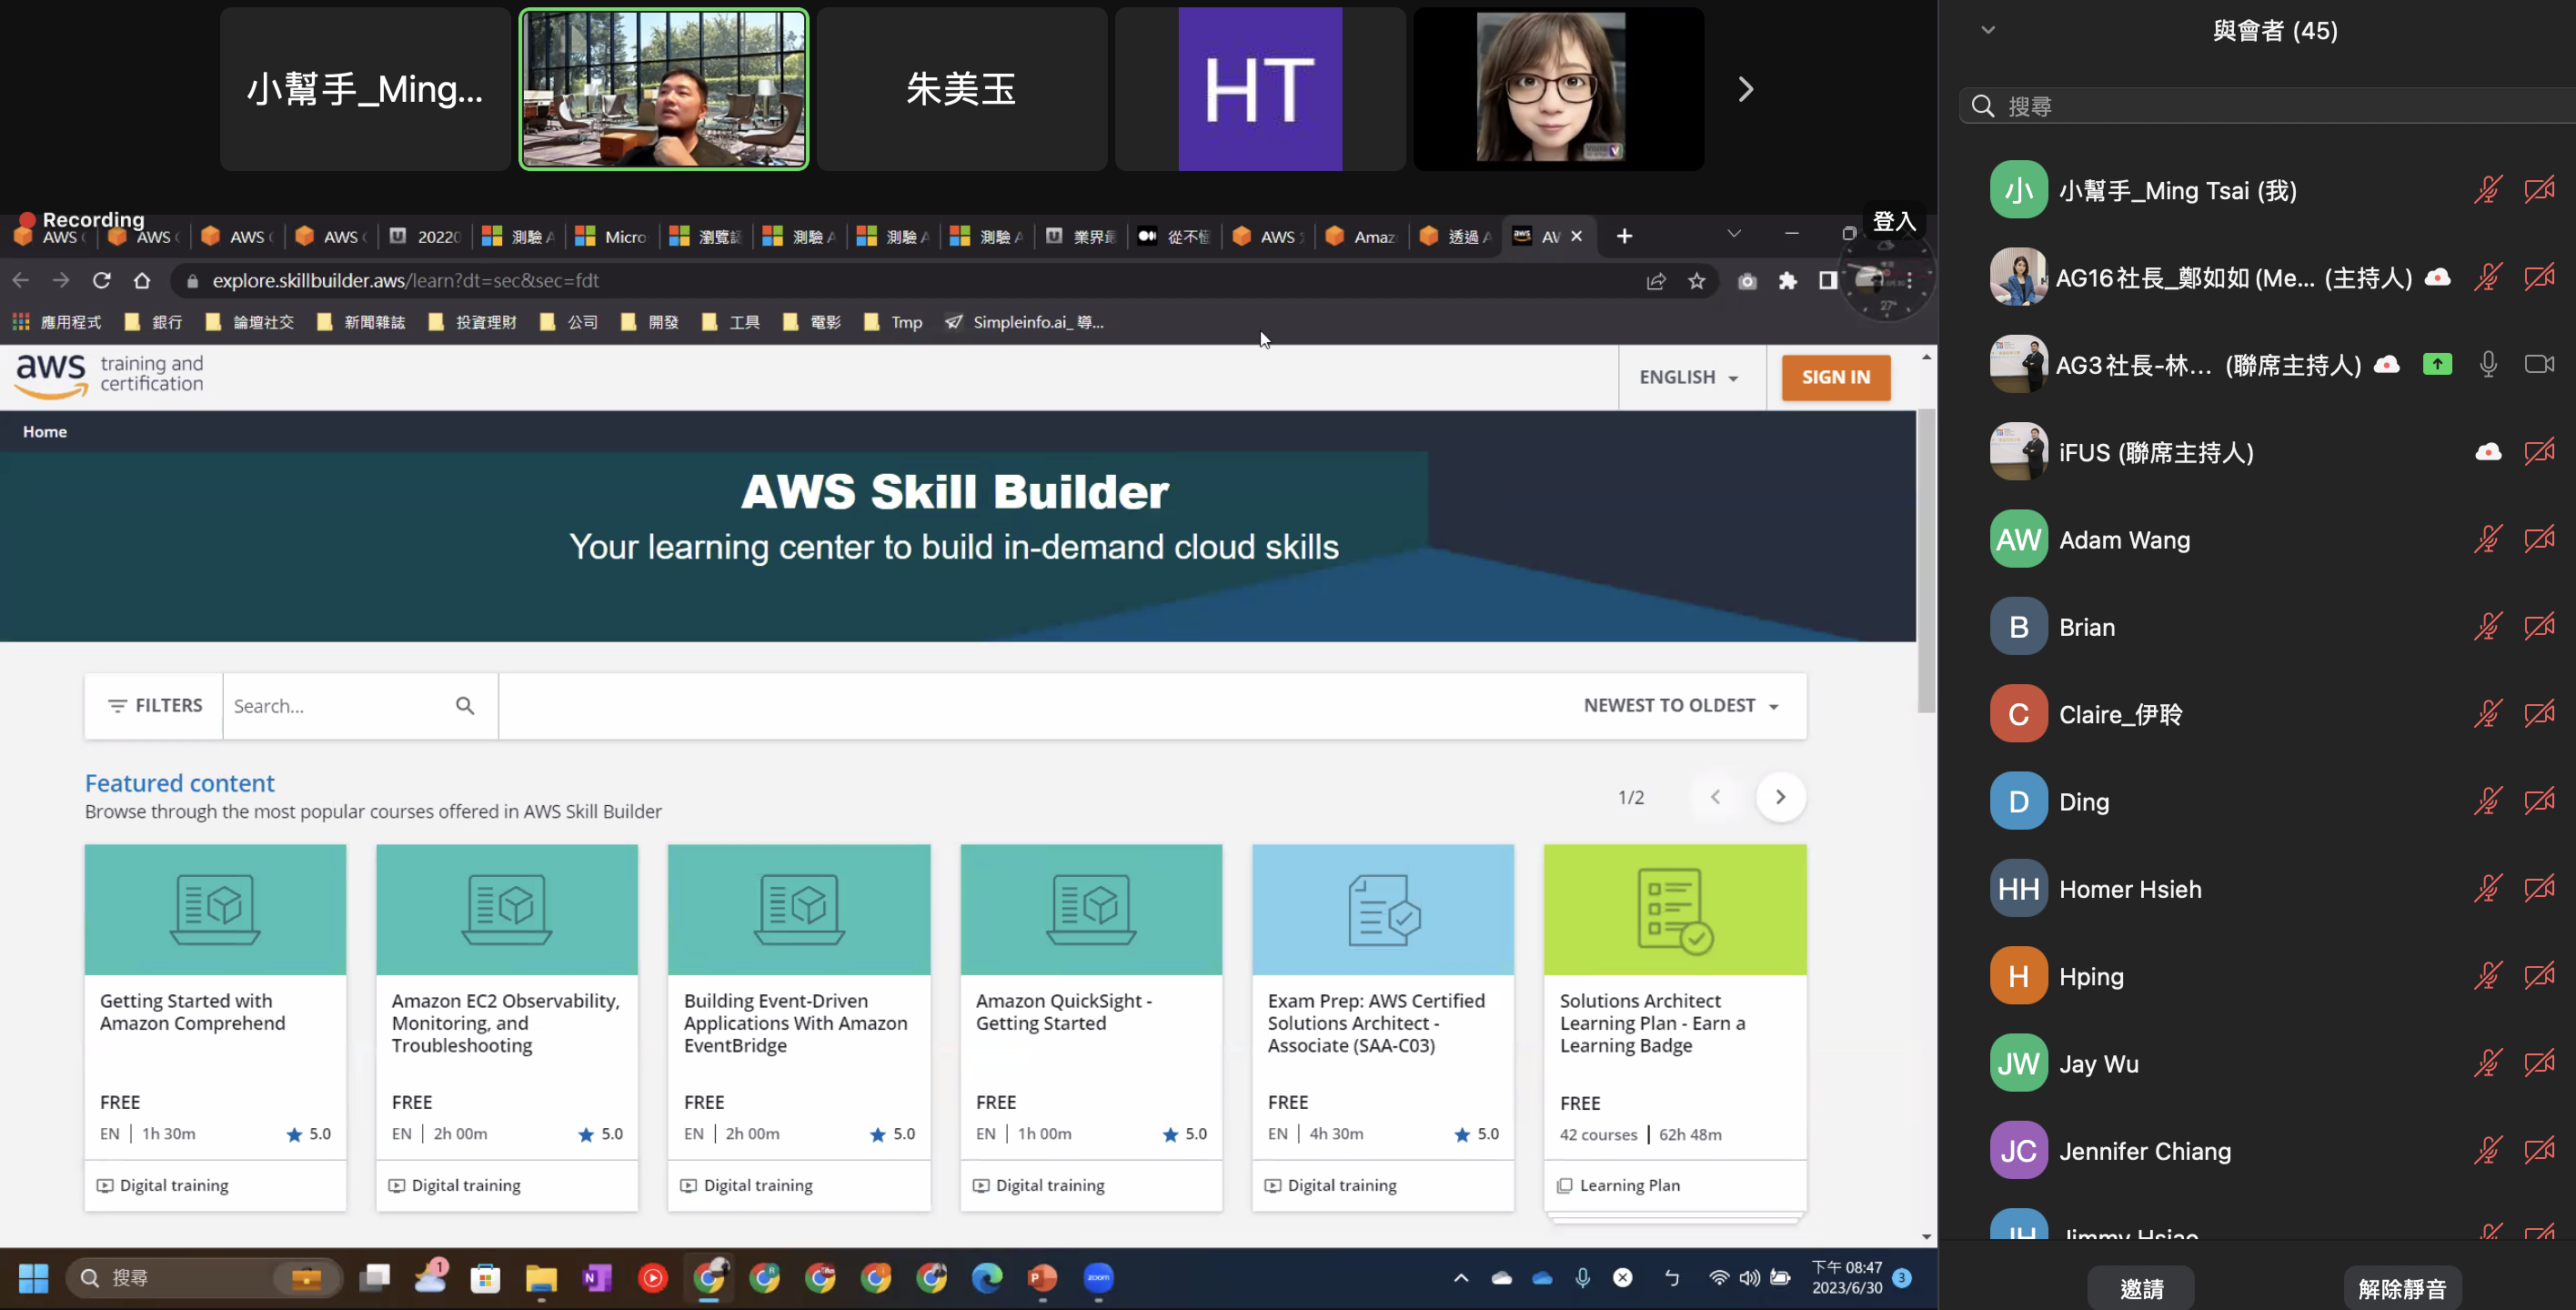This screenshot has width=2576, height=1310.
Task: Toggle Adam Wang's muted microphone icon
Action: coord(2487,540)
